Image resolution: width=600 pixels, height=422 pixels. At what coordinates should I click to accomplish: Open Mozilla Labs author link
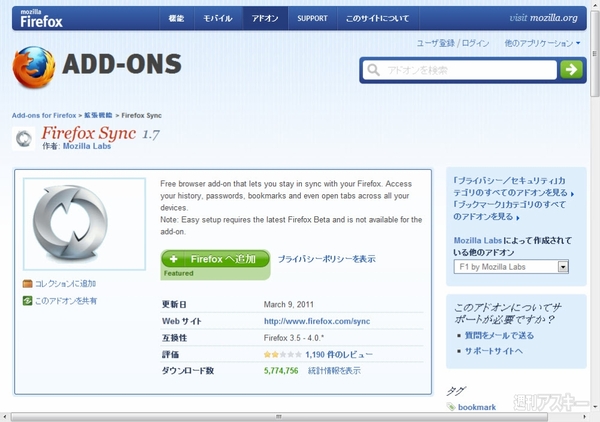[87, 146]
